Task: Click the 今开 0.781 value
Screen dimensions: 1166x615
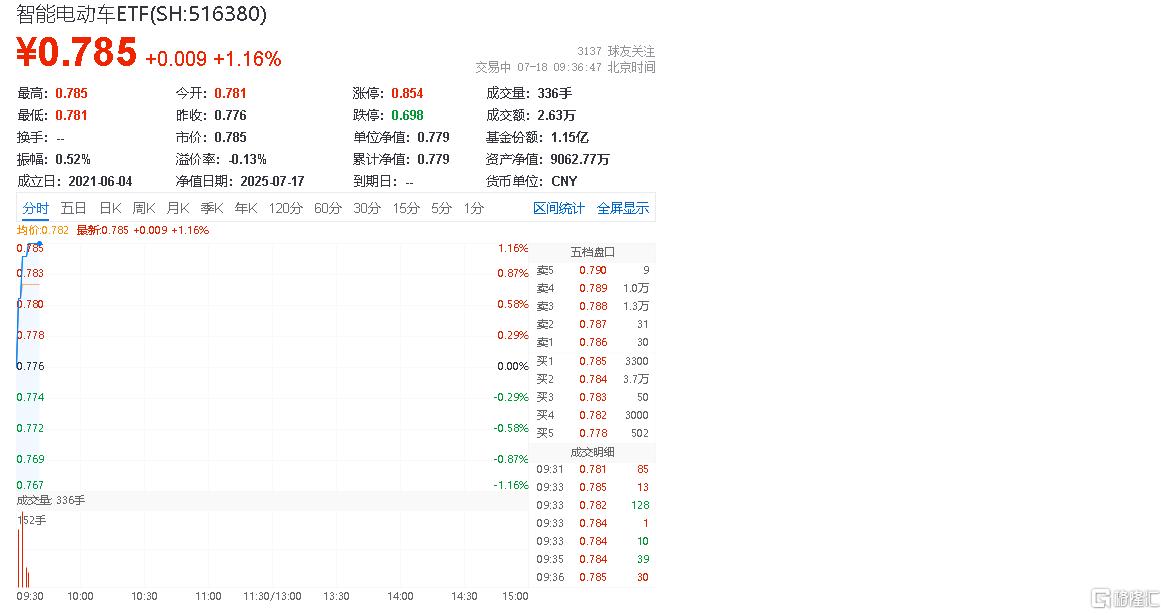Action: pos(231,94)
